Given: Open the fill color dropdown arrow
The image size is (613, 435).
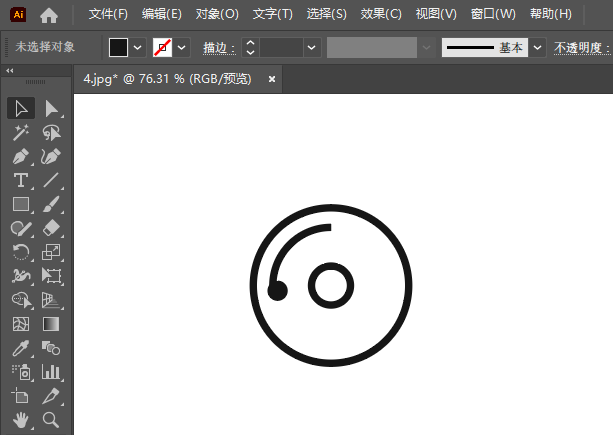Looking at the screenshot, I should point(138,48).
